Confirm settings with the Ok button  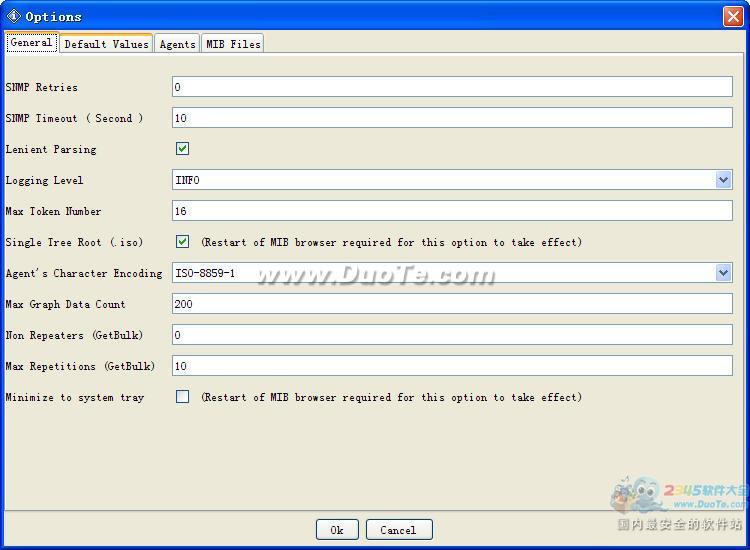pyautogui.click(x=337, y=529)
